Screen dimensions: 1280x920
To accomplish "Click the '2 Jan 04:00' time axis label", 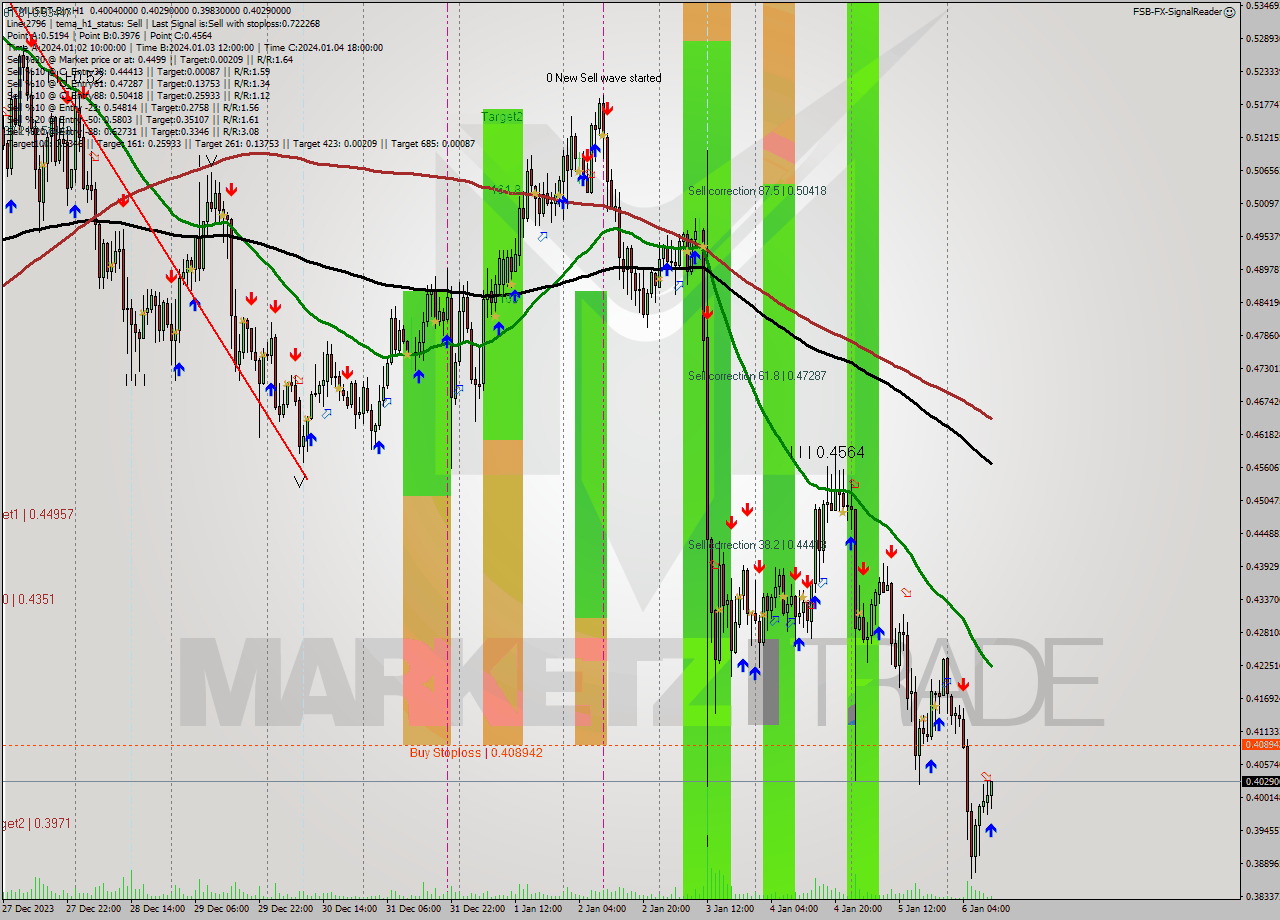I will coord(601,909).
